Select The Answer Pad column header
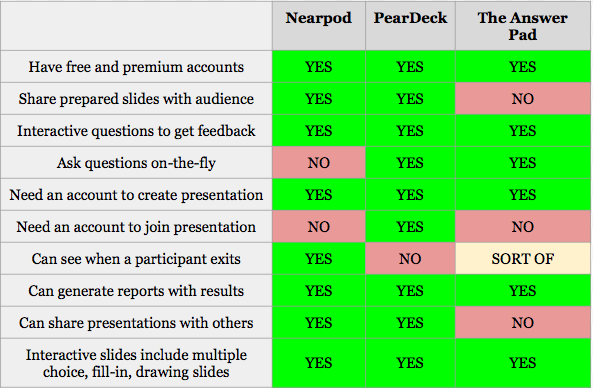The image size is (593, 388). tap(523, 26)
